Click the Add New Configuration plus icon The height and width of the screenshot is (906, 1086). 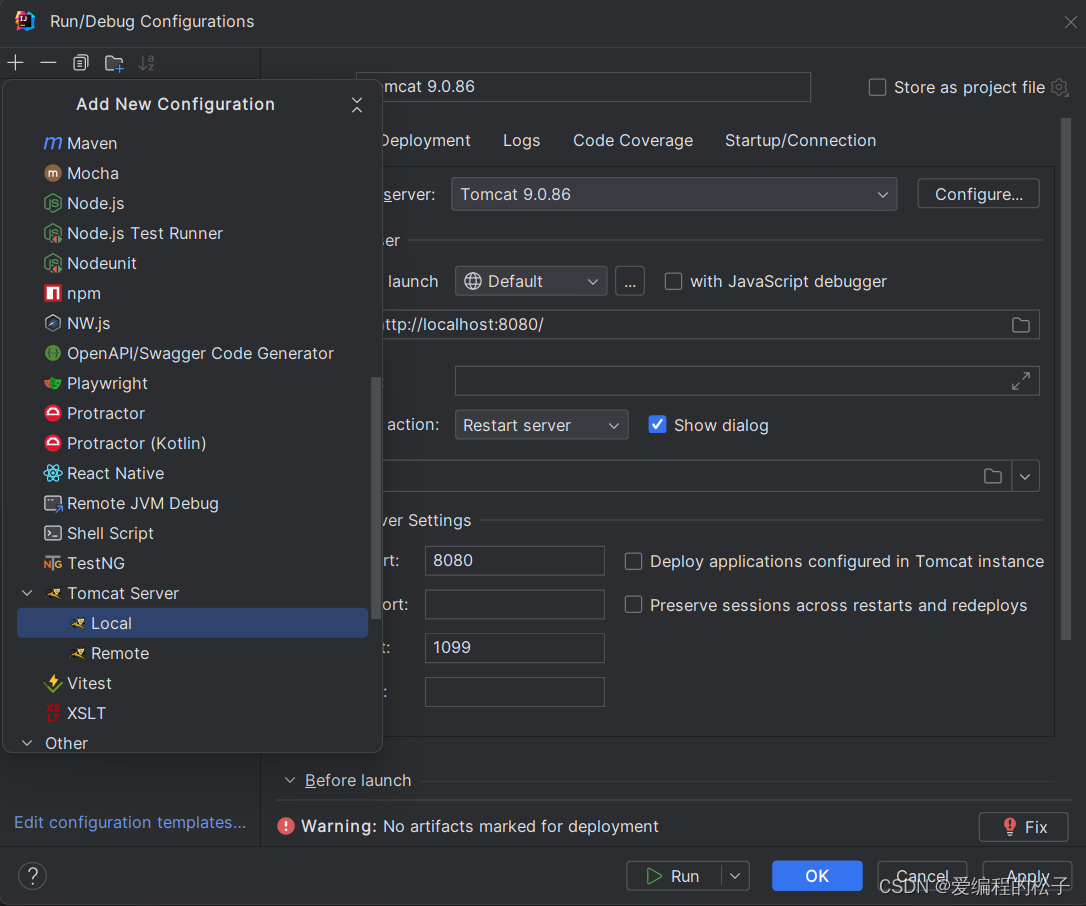(x=15, y=63)
